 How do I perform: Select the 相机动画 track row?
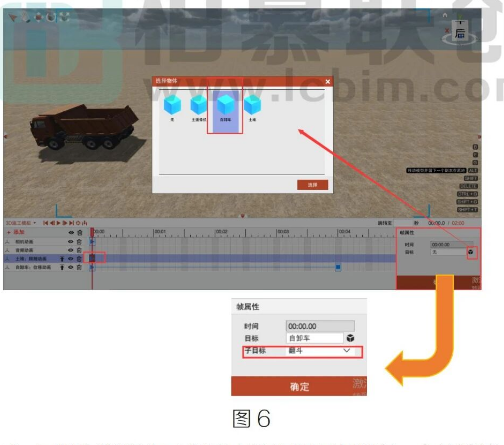coord(43,241)
